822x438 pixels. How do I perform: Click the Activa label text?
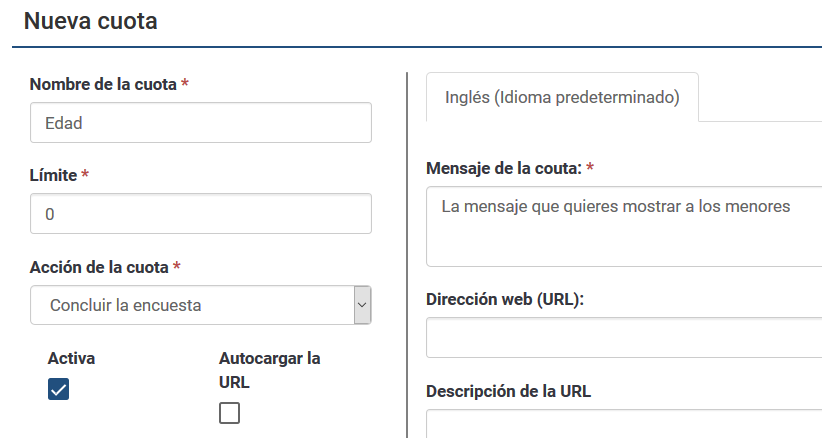coord(71,358)
